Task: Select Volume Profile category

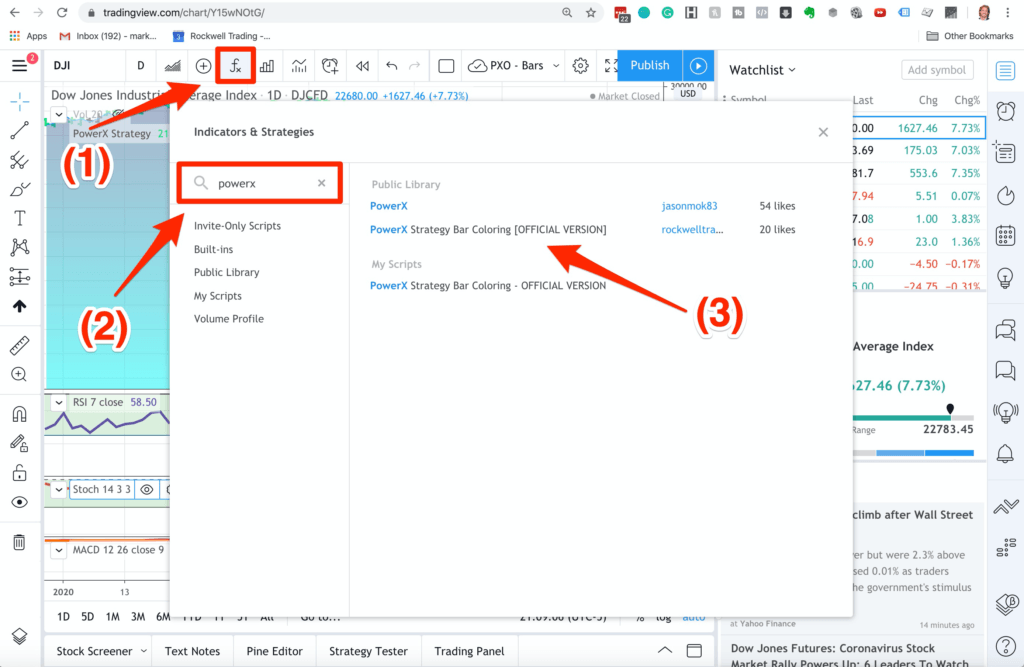Action: click(229, 319)
